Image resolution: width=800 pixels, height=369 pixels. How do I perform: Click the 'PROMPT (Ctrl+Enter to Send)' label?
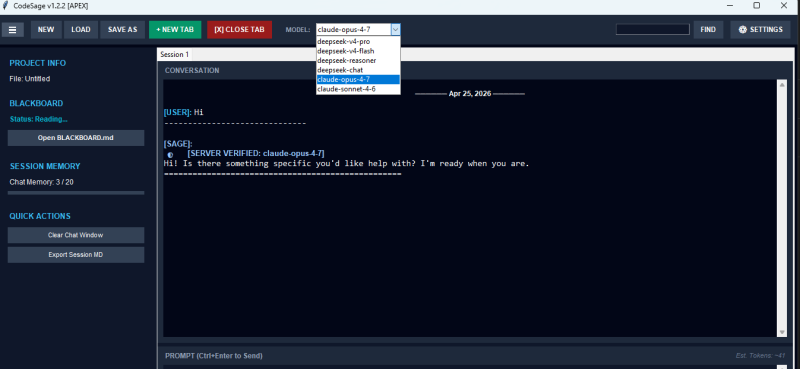point(214,356)
